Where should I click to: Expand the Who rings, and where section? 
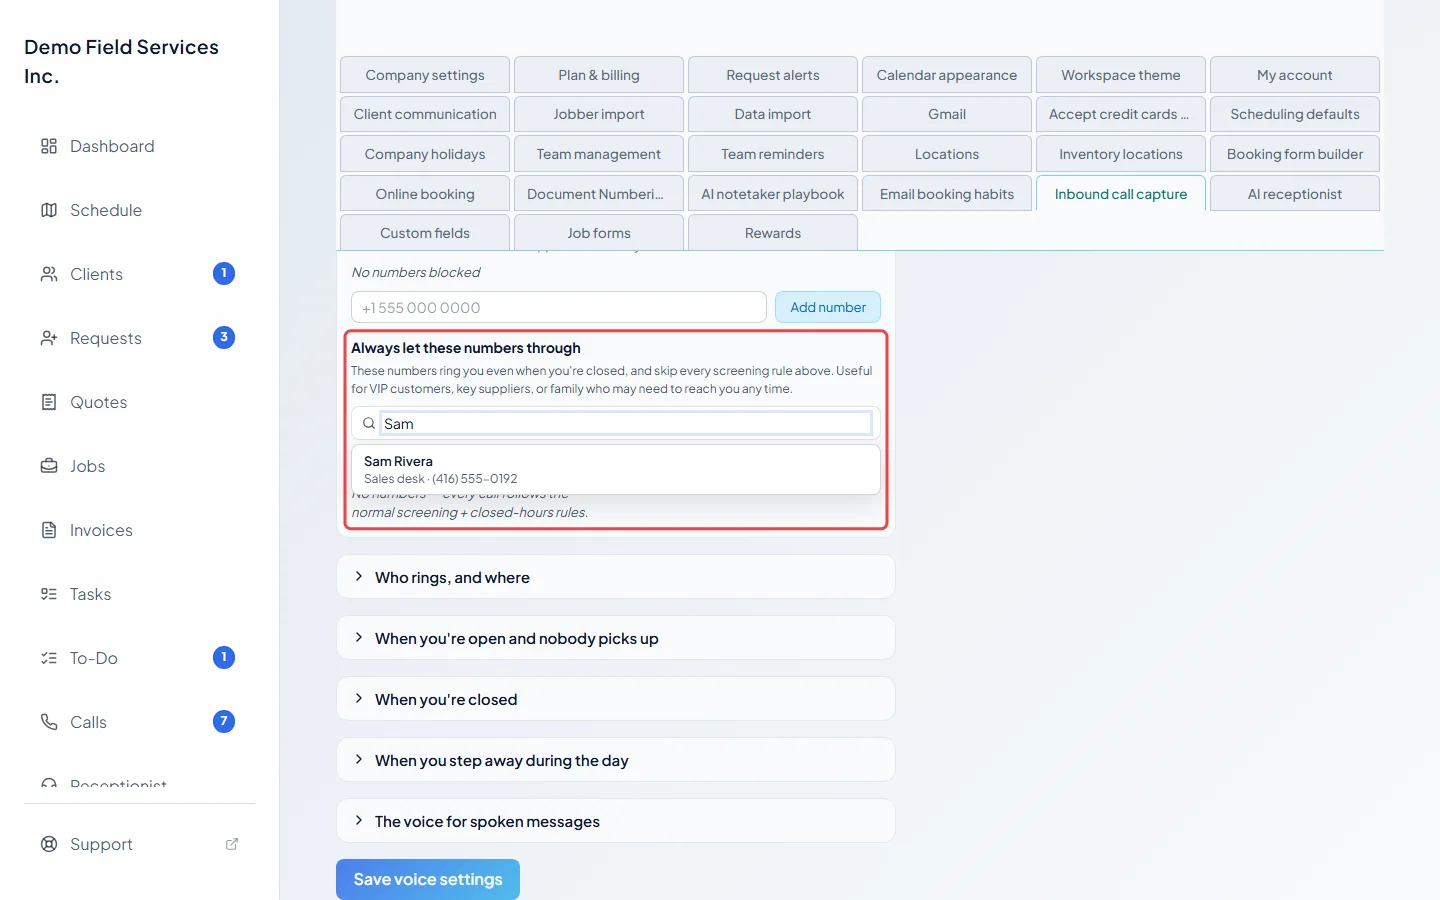click(616, 577)
